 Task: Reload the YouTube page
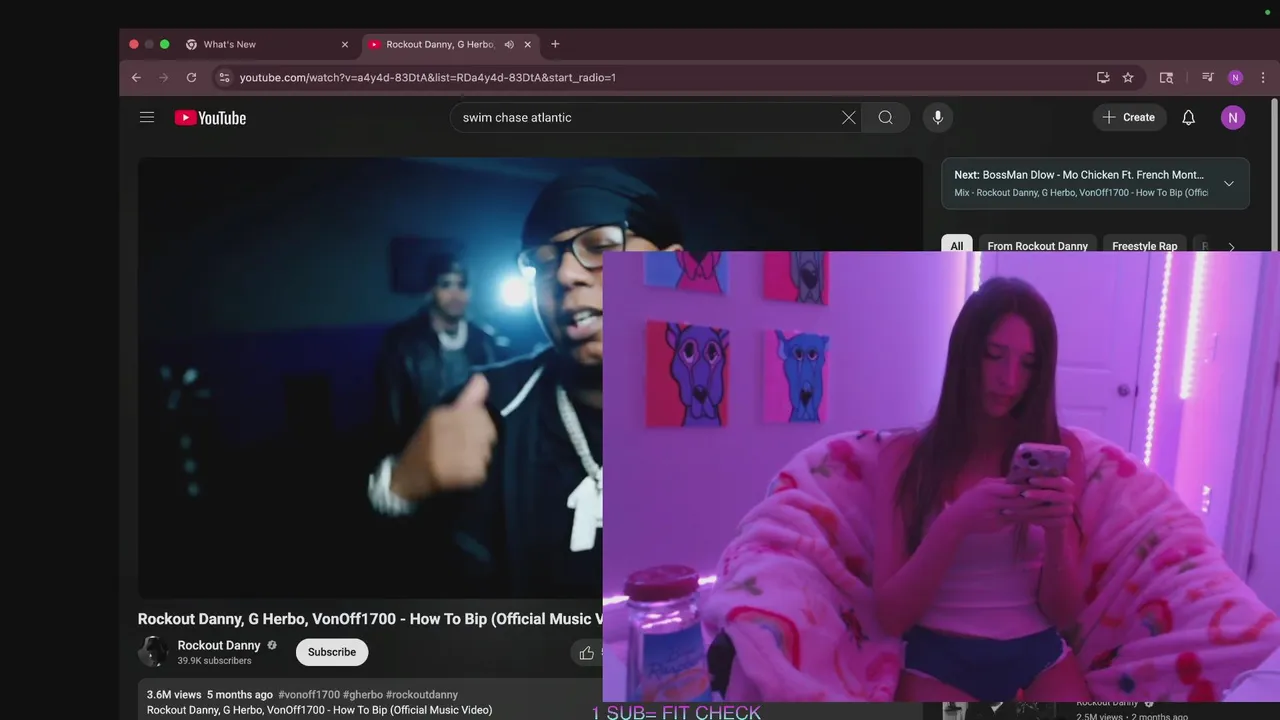coord(191,77)
